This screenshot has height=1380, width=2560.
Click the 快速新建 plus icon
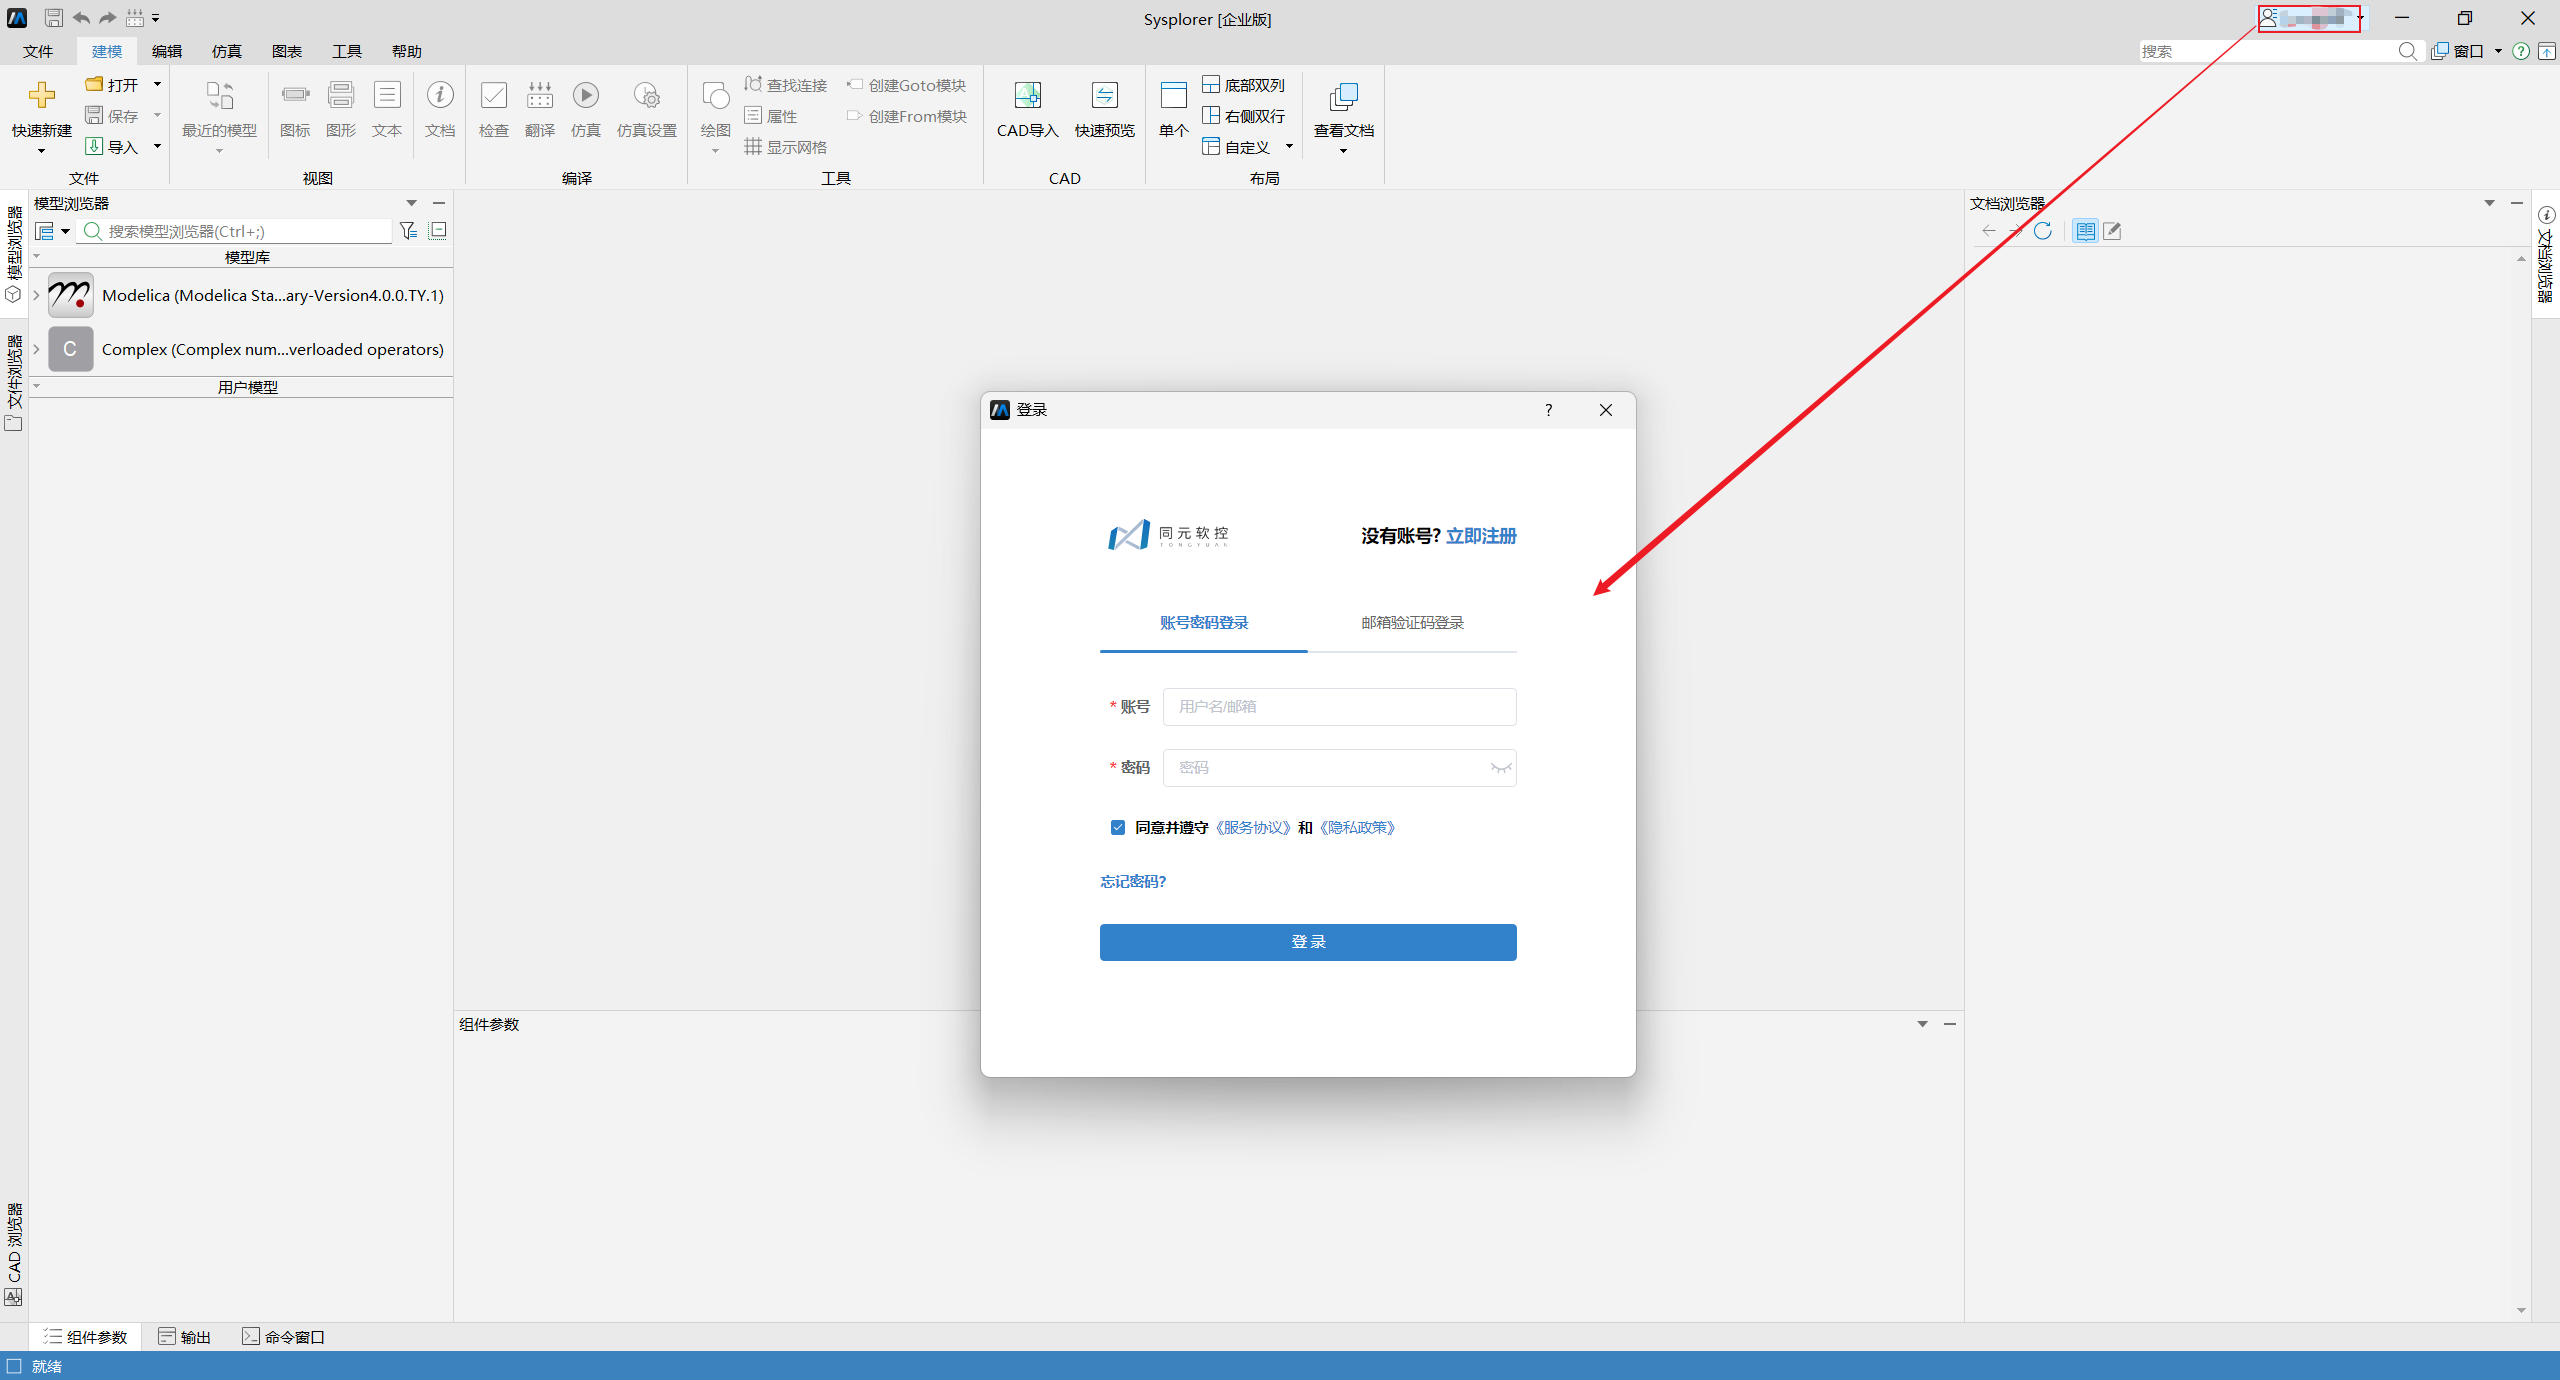[x=42, y=95]
